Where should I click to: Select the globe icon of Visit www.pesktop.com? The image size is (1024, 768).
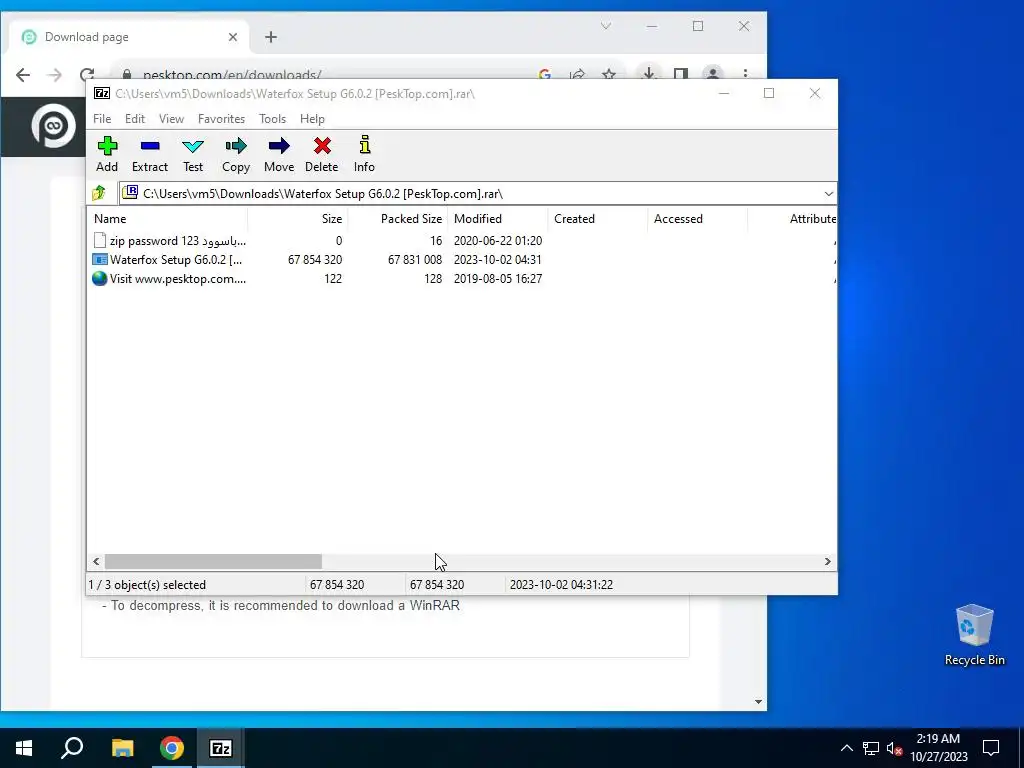pos(99,279)
